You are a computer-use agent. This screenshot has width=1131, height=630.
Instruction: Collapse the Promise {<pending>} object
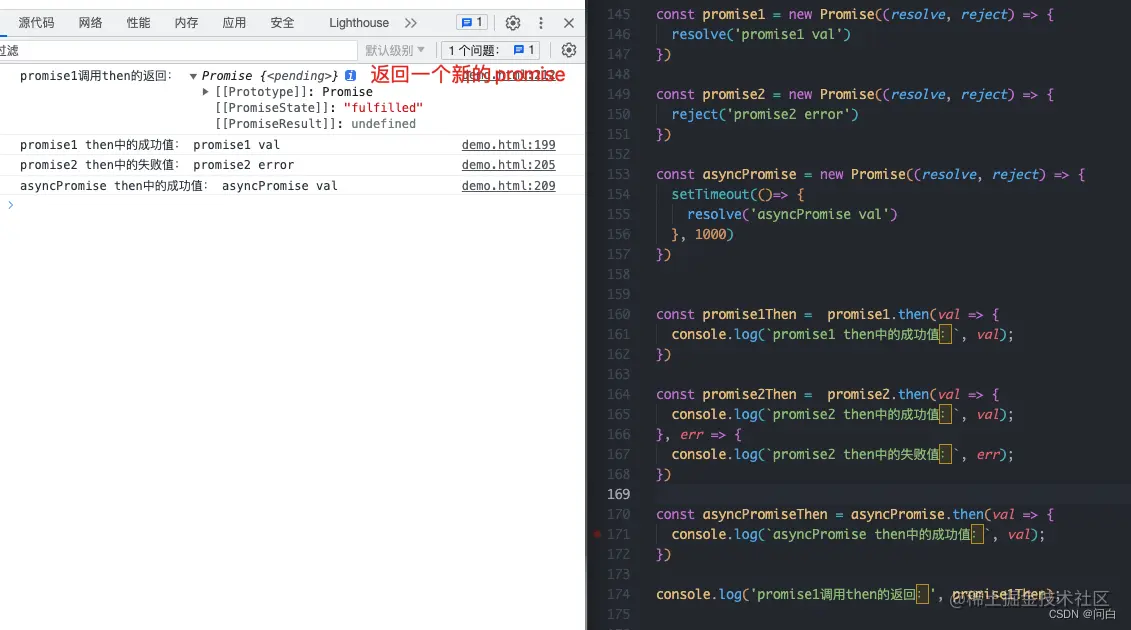coord(193,76)
